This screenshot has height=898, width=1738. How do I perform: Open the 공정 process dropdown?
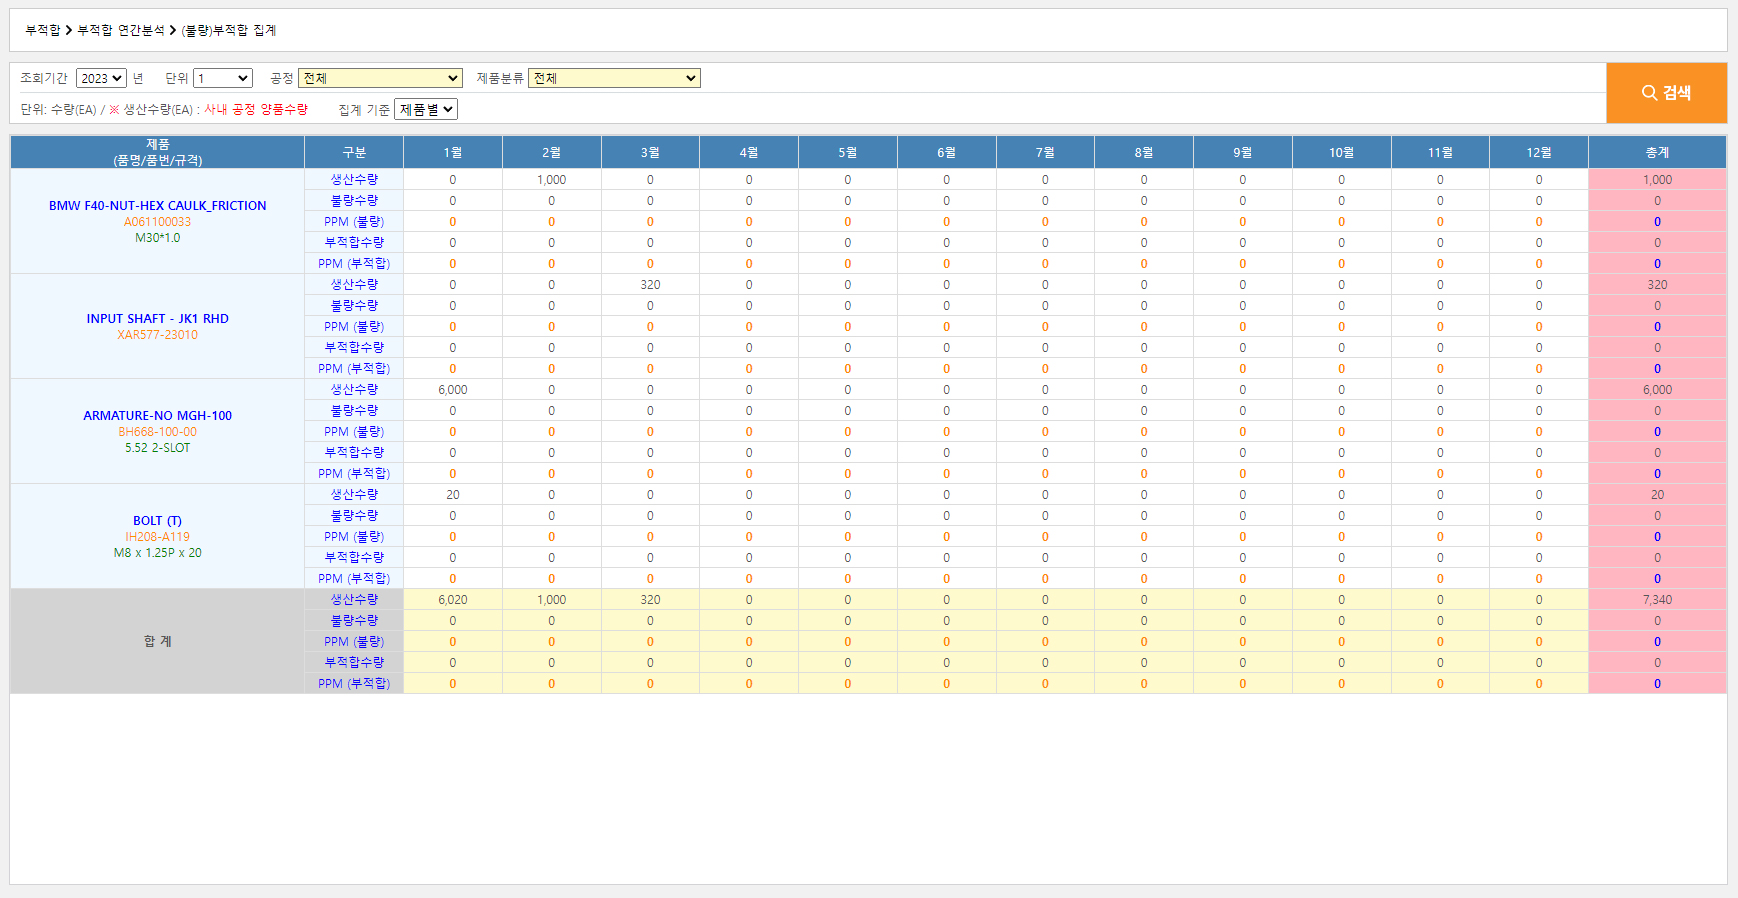(x=380, y=78)
